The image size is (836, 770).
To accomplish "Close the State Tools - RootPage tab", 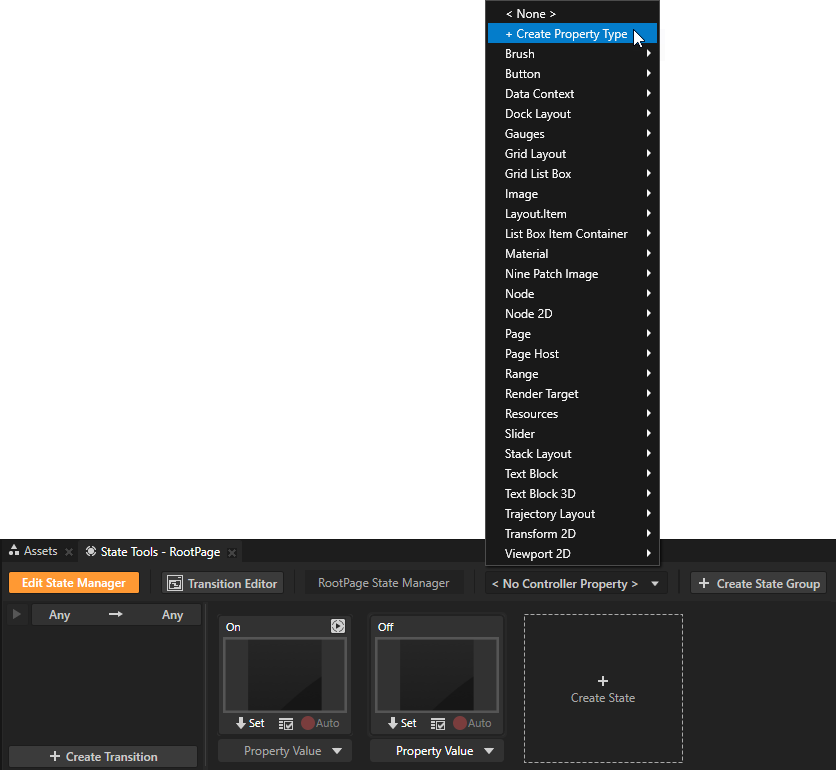I will [x=231, y=552].
